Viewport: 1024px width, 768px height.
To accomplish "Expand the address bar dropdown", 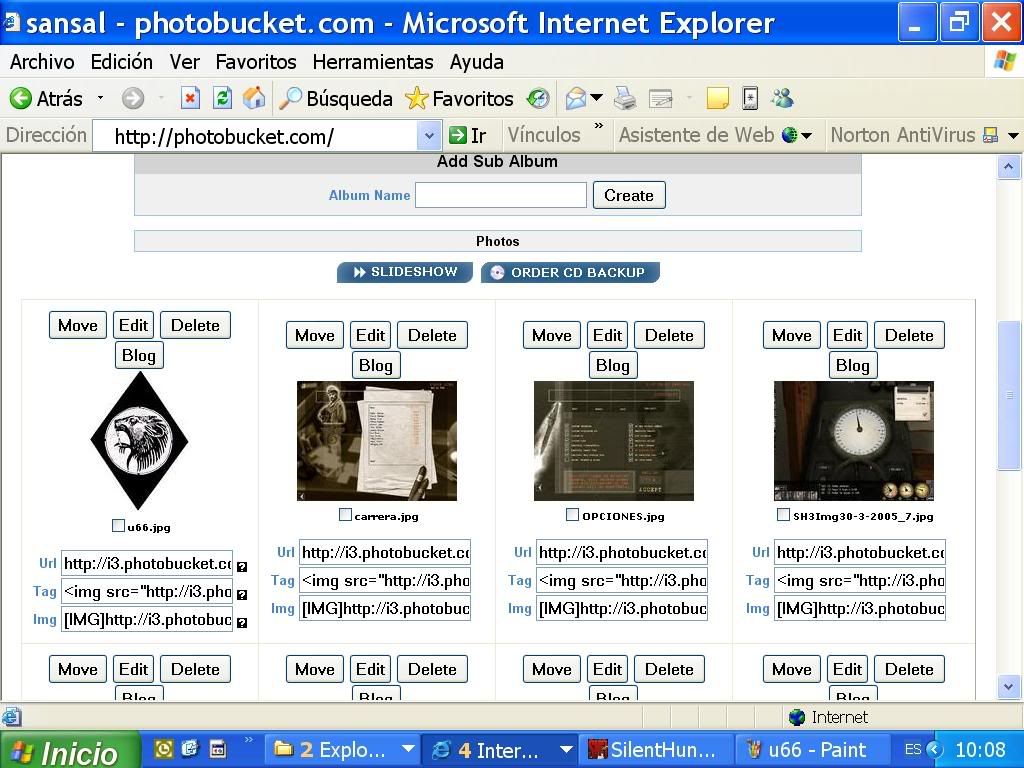I will point(429,135).
